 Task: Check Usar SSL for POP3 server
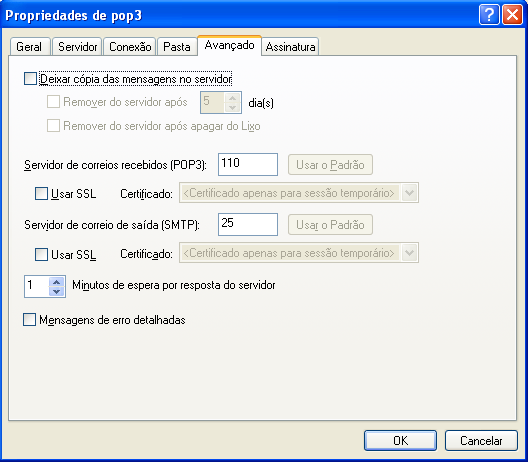(x=41, y=194)
